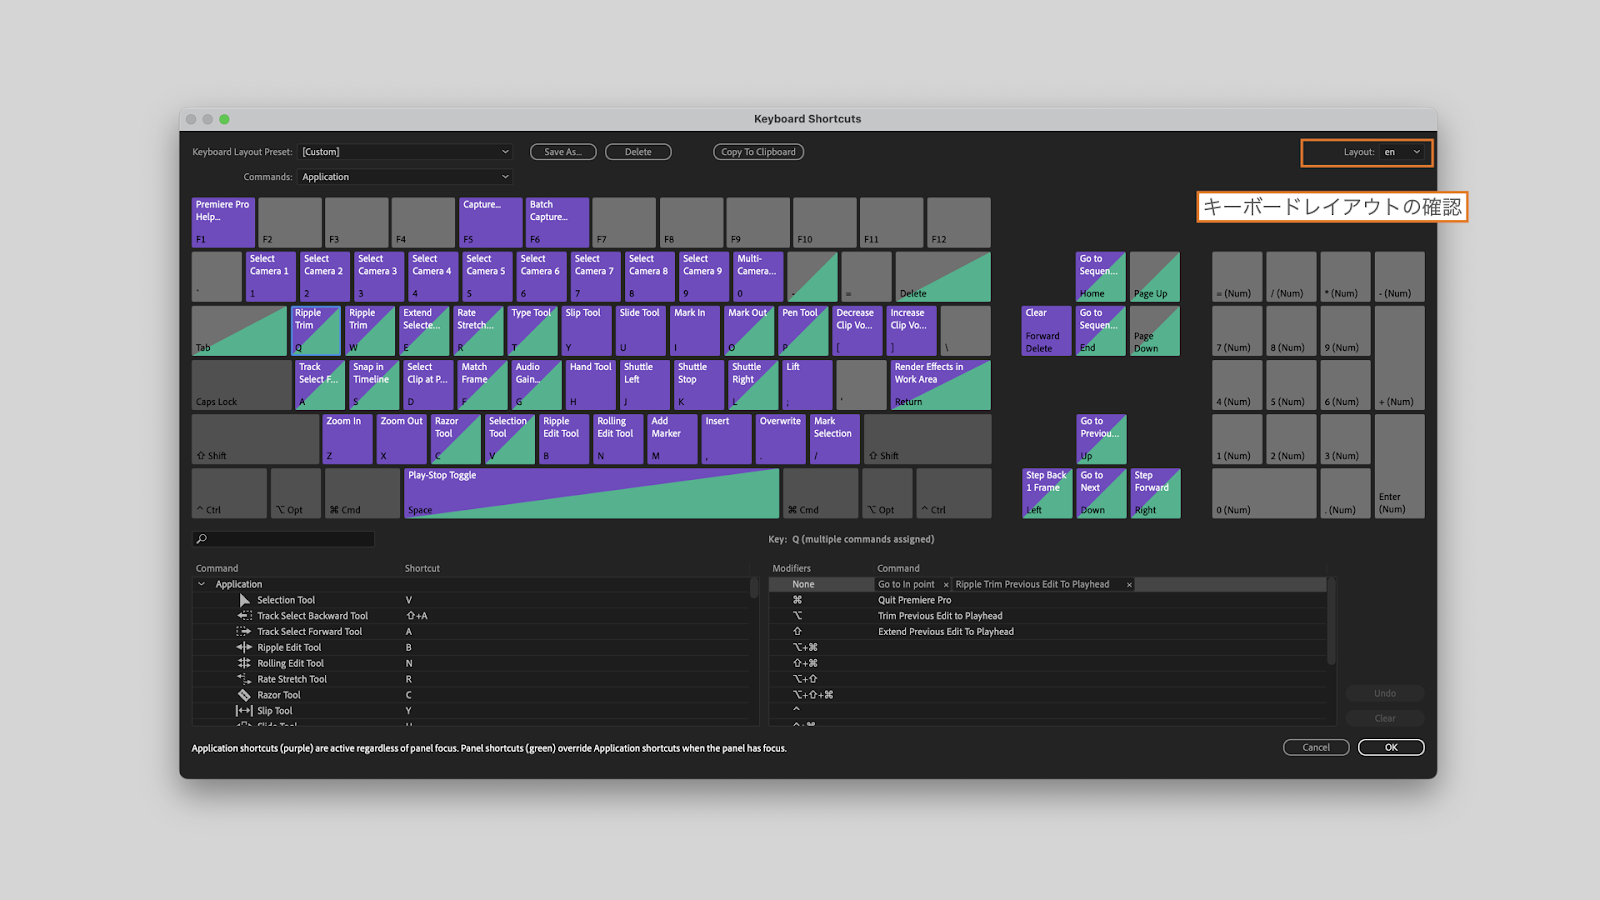Screen dimensions: 1600x900
Task: Select the Page Up key
Action: point(1155,277)
